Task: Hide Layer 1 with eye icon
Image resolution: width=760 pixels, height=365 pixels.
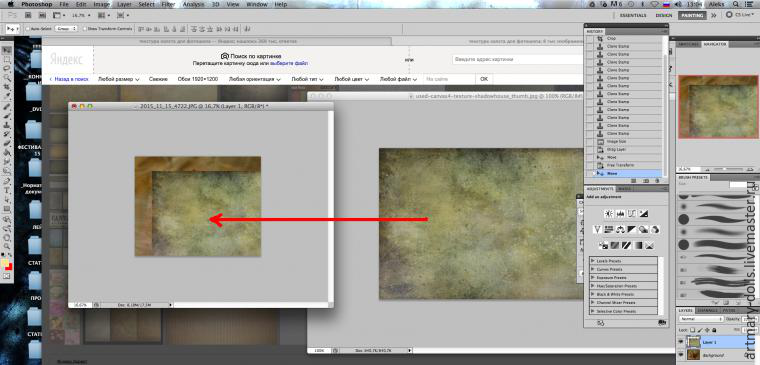Action: (681, 342)
